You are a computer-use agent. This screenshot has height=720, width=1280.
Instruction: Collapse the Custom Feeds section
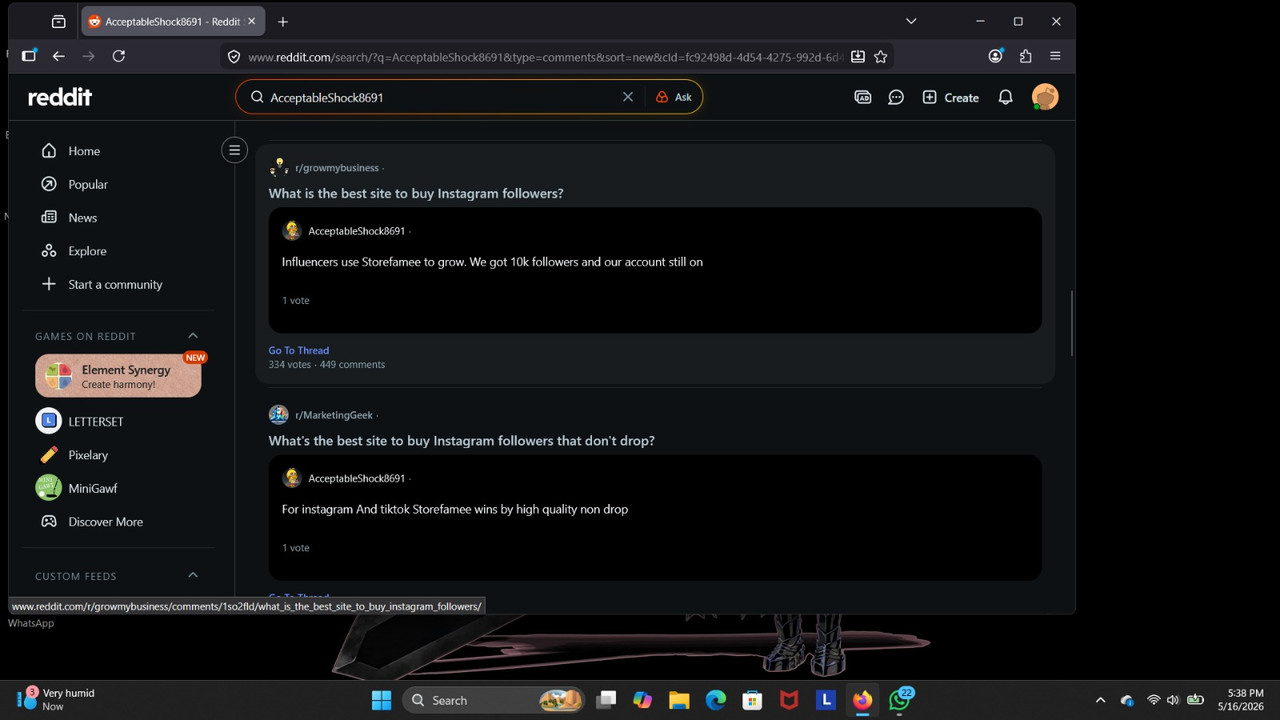tap(193, 575)
